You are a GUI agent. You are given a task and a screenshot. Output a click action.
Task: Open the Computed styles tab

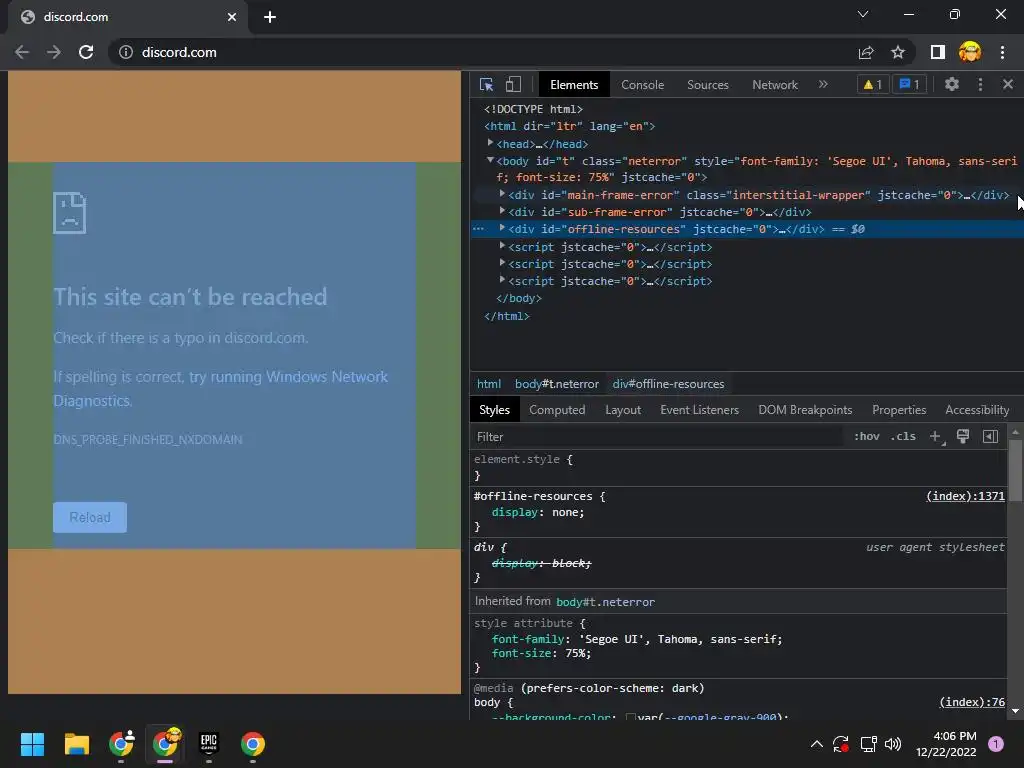[556, 410]
